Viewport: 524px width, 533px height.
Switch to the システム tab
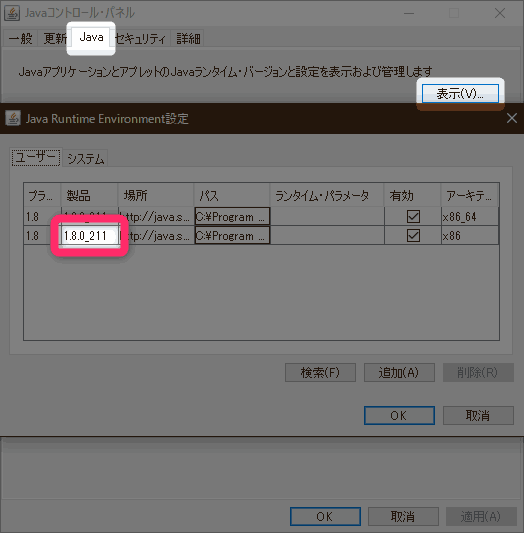click(86, 158)
